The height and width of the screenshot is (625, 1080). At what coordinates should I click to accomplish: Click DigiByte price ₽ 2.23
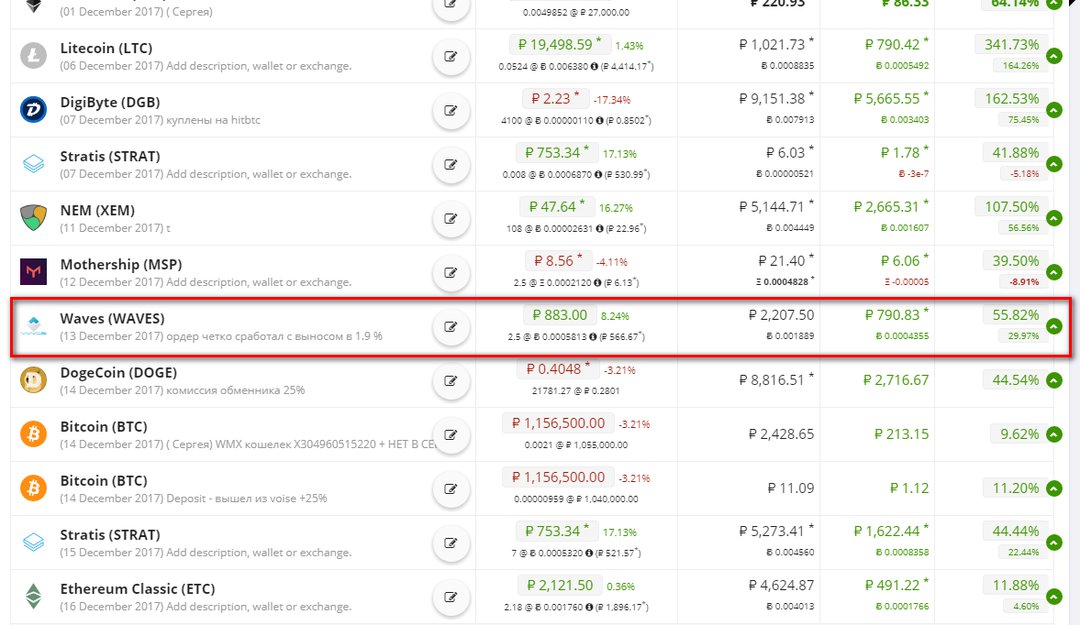(x=555, y=99)
